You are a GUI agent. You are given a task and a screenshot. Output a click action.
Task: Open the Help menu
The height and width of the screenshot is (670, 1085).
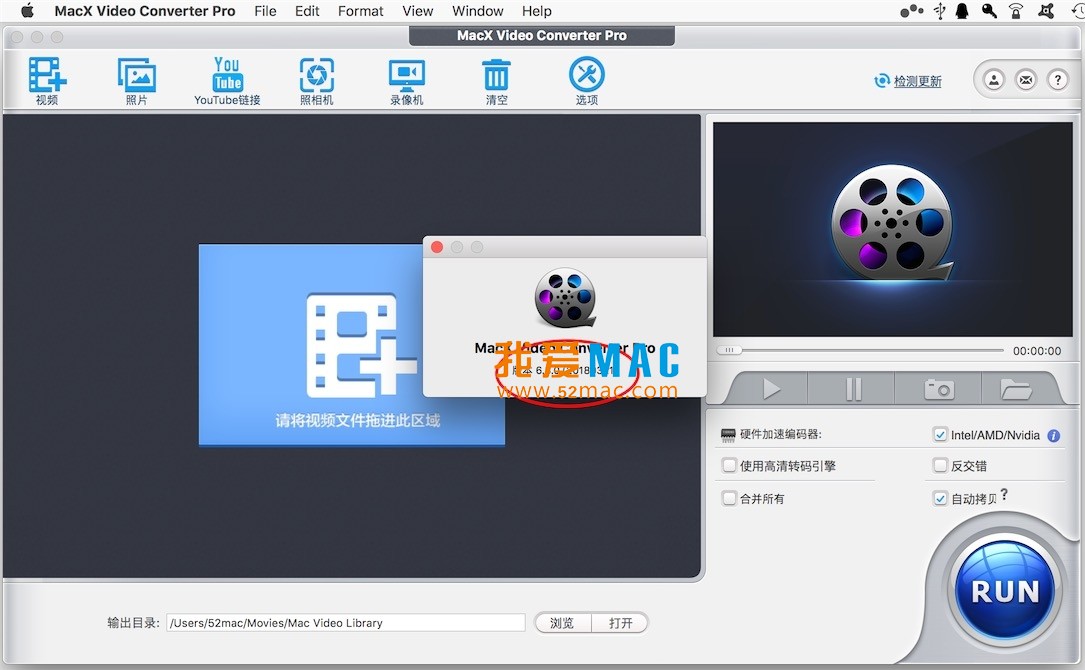[537, 11]
